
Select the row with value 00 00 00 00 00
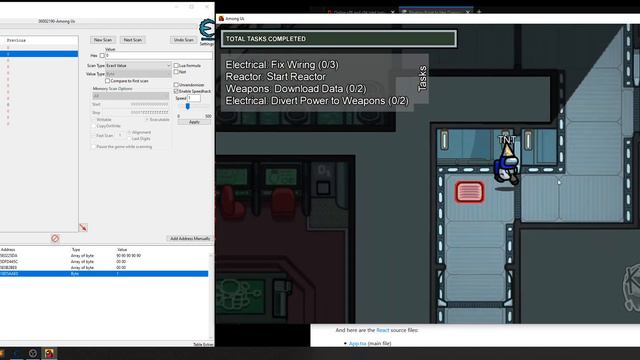coord(104,256)
